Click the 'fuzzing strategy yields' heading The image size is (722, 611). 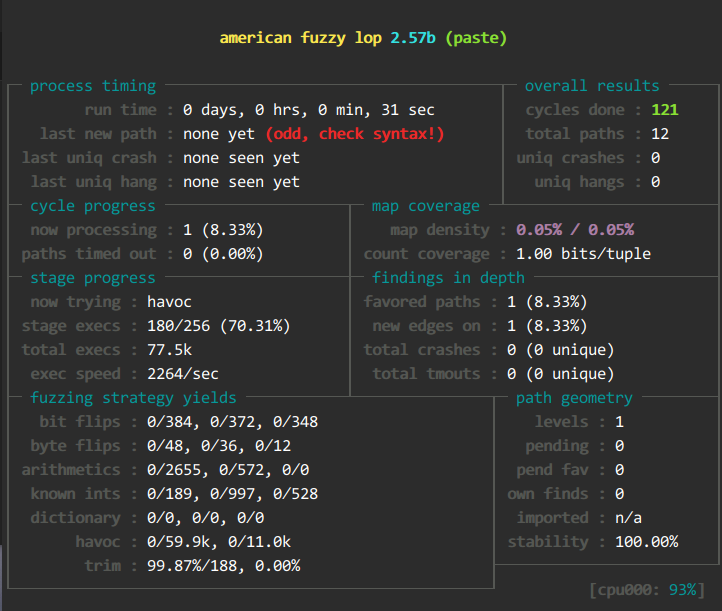coord(134,398)
